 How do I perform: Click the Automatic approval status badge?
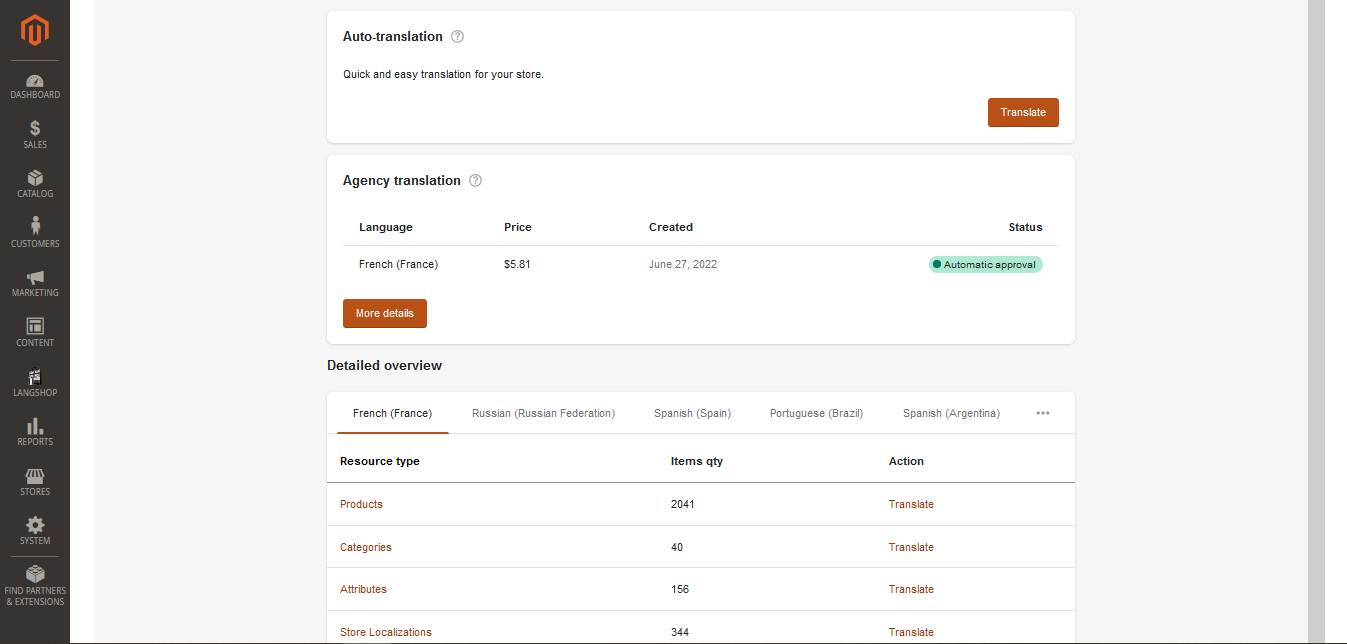[x=986, y=265]
